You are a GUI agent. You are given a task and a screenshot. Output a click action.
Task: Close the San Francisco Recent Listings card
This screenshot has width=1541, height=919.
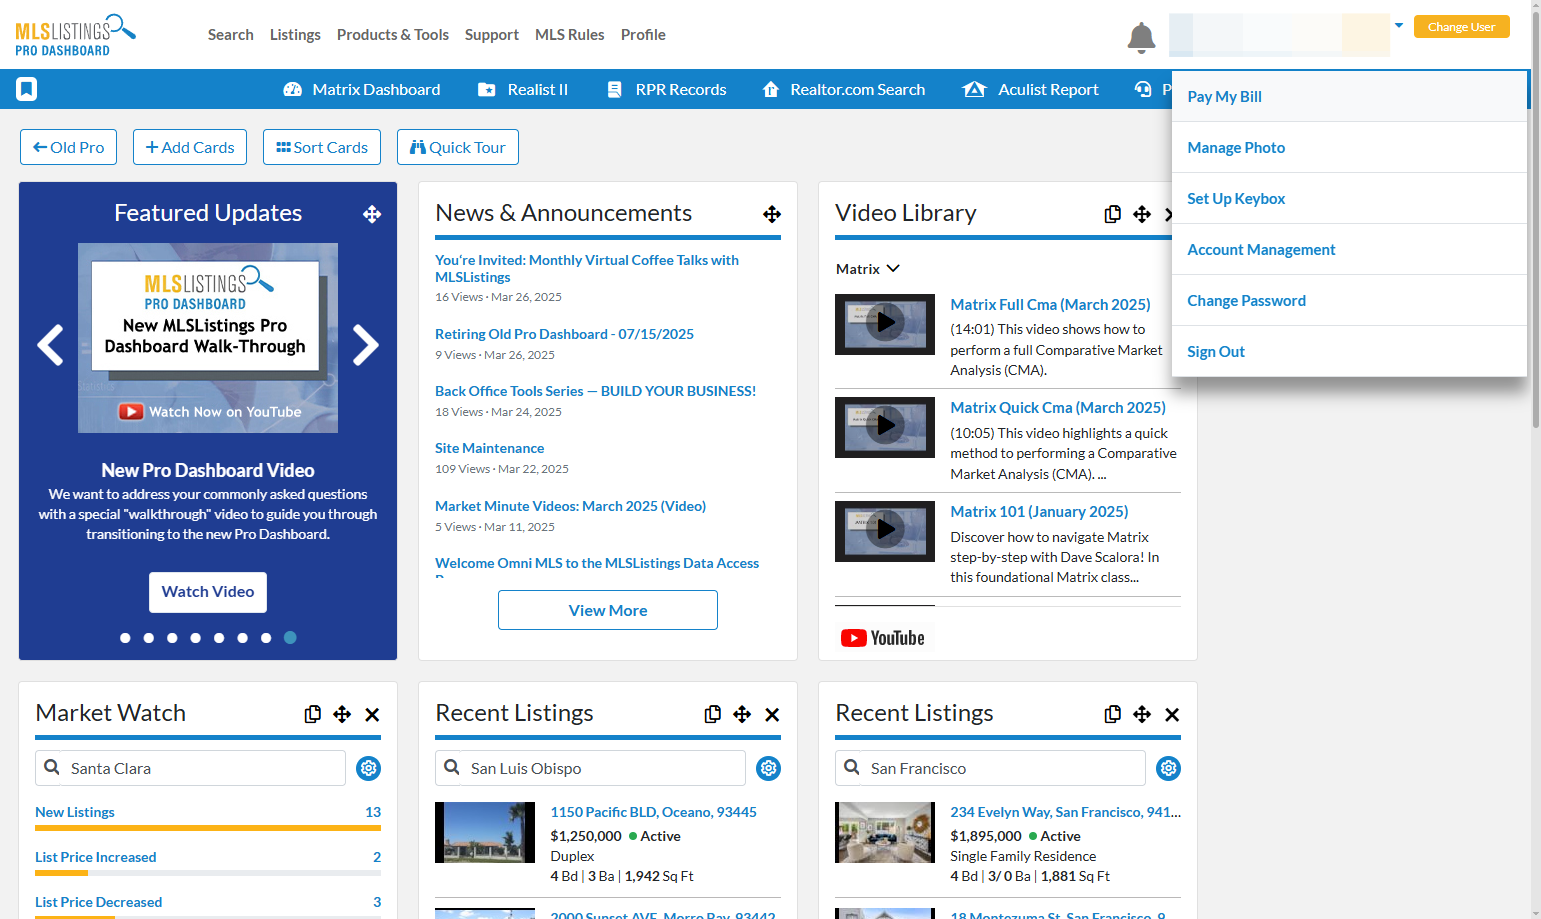1172,714
